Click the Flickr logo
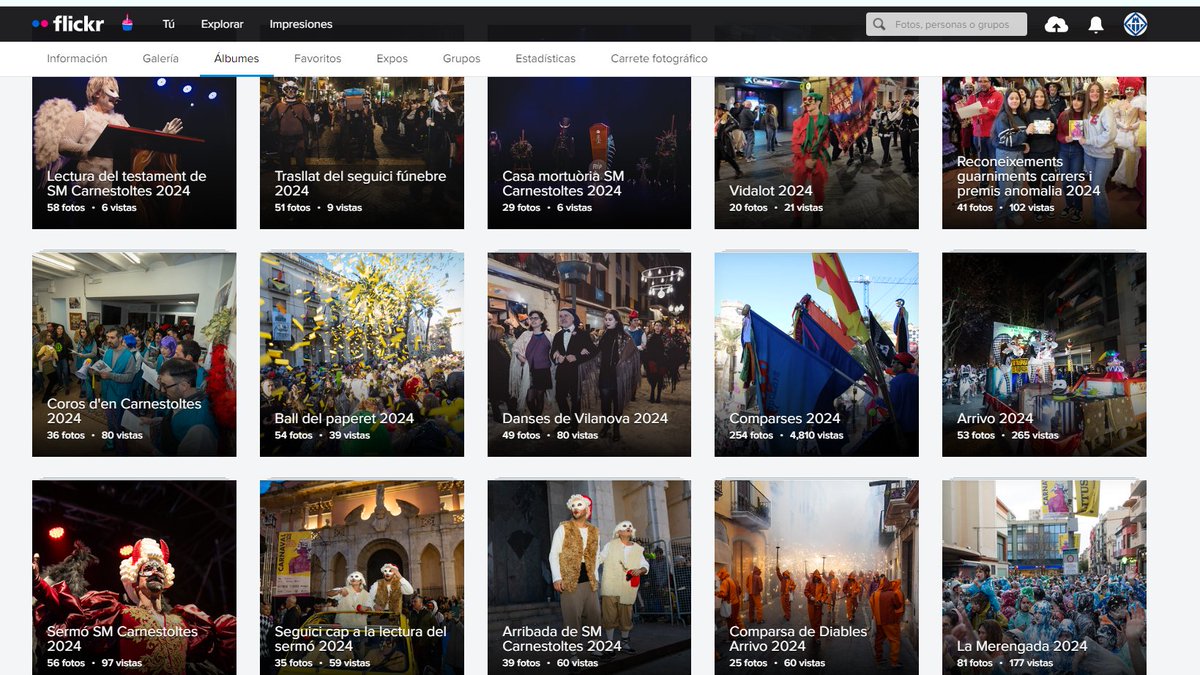 (x=79, y=23)
